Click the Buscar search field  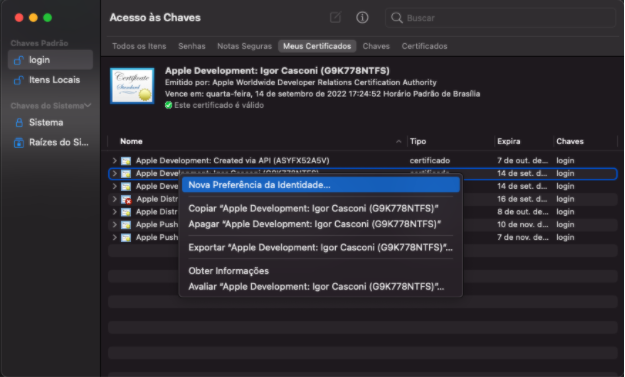[500, 18]
